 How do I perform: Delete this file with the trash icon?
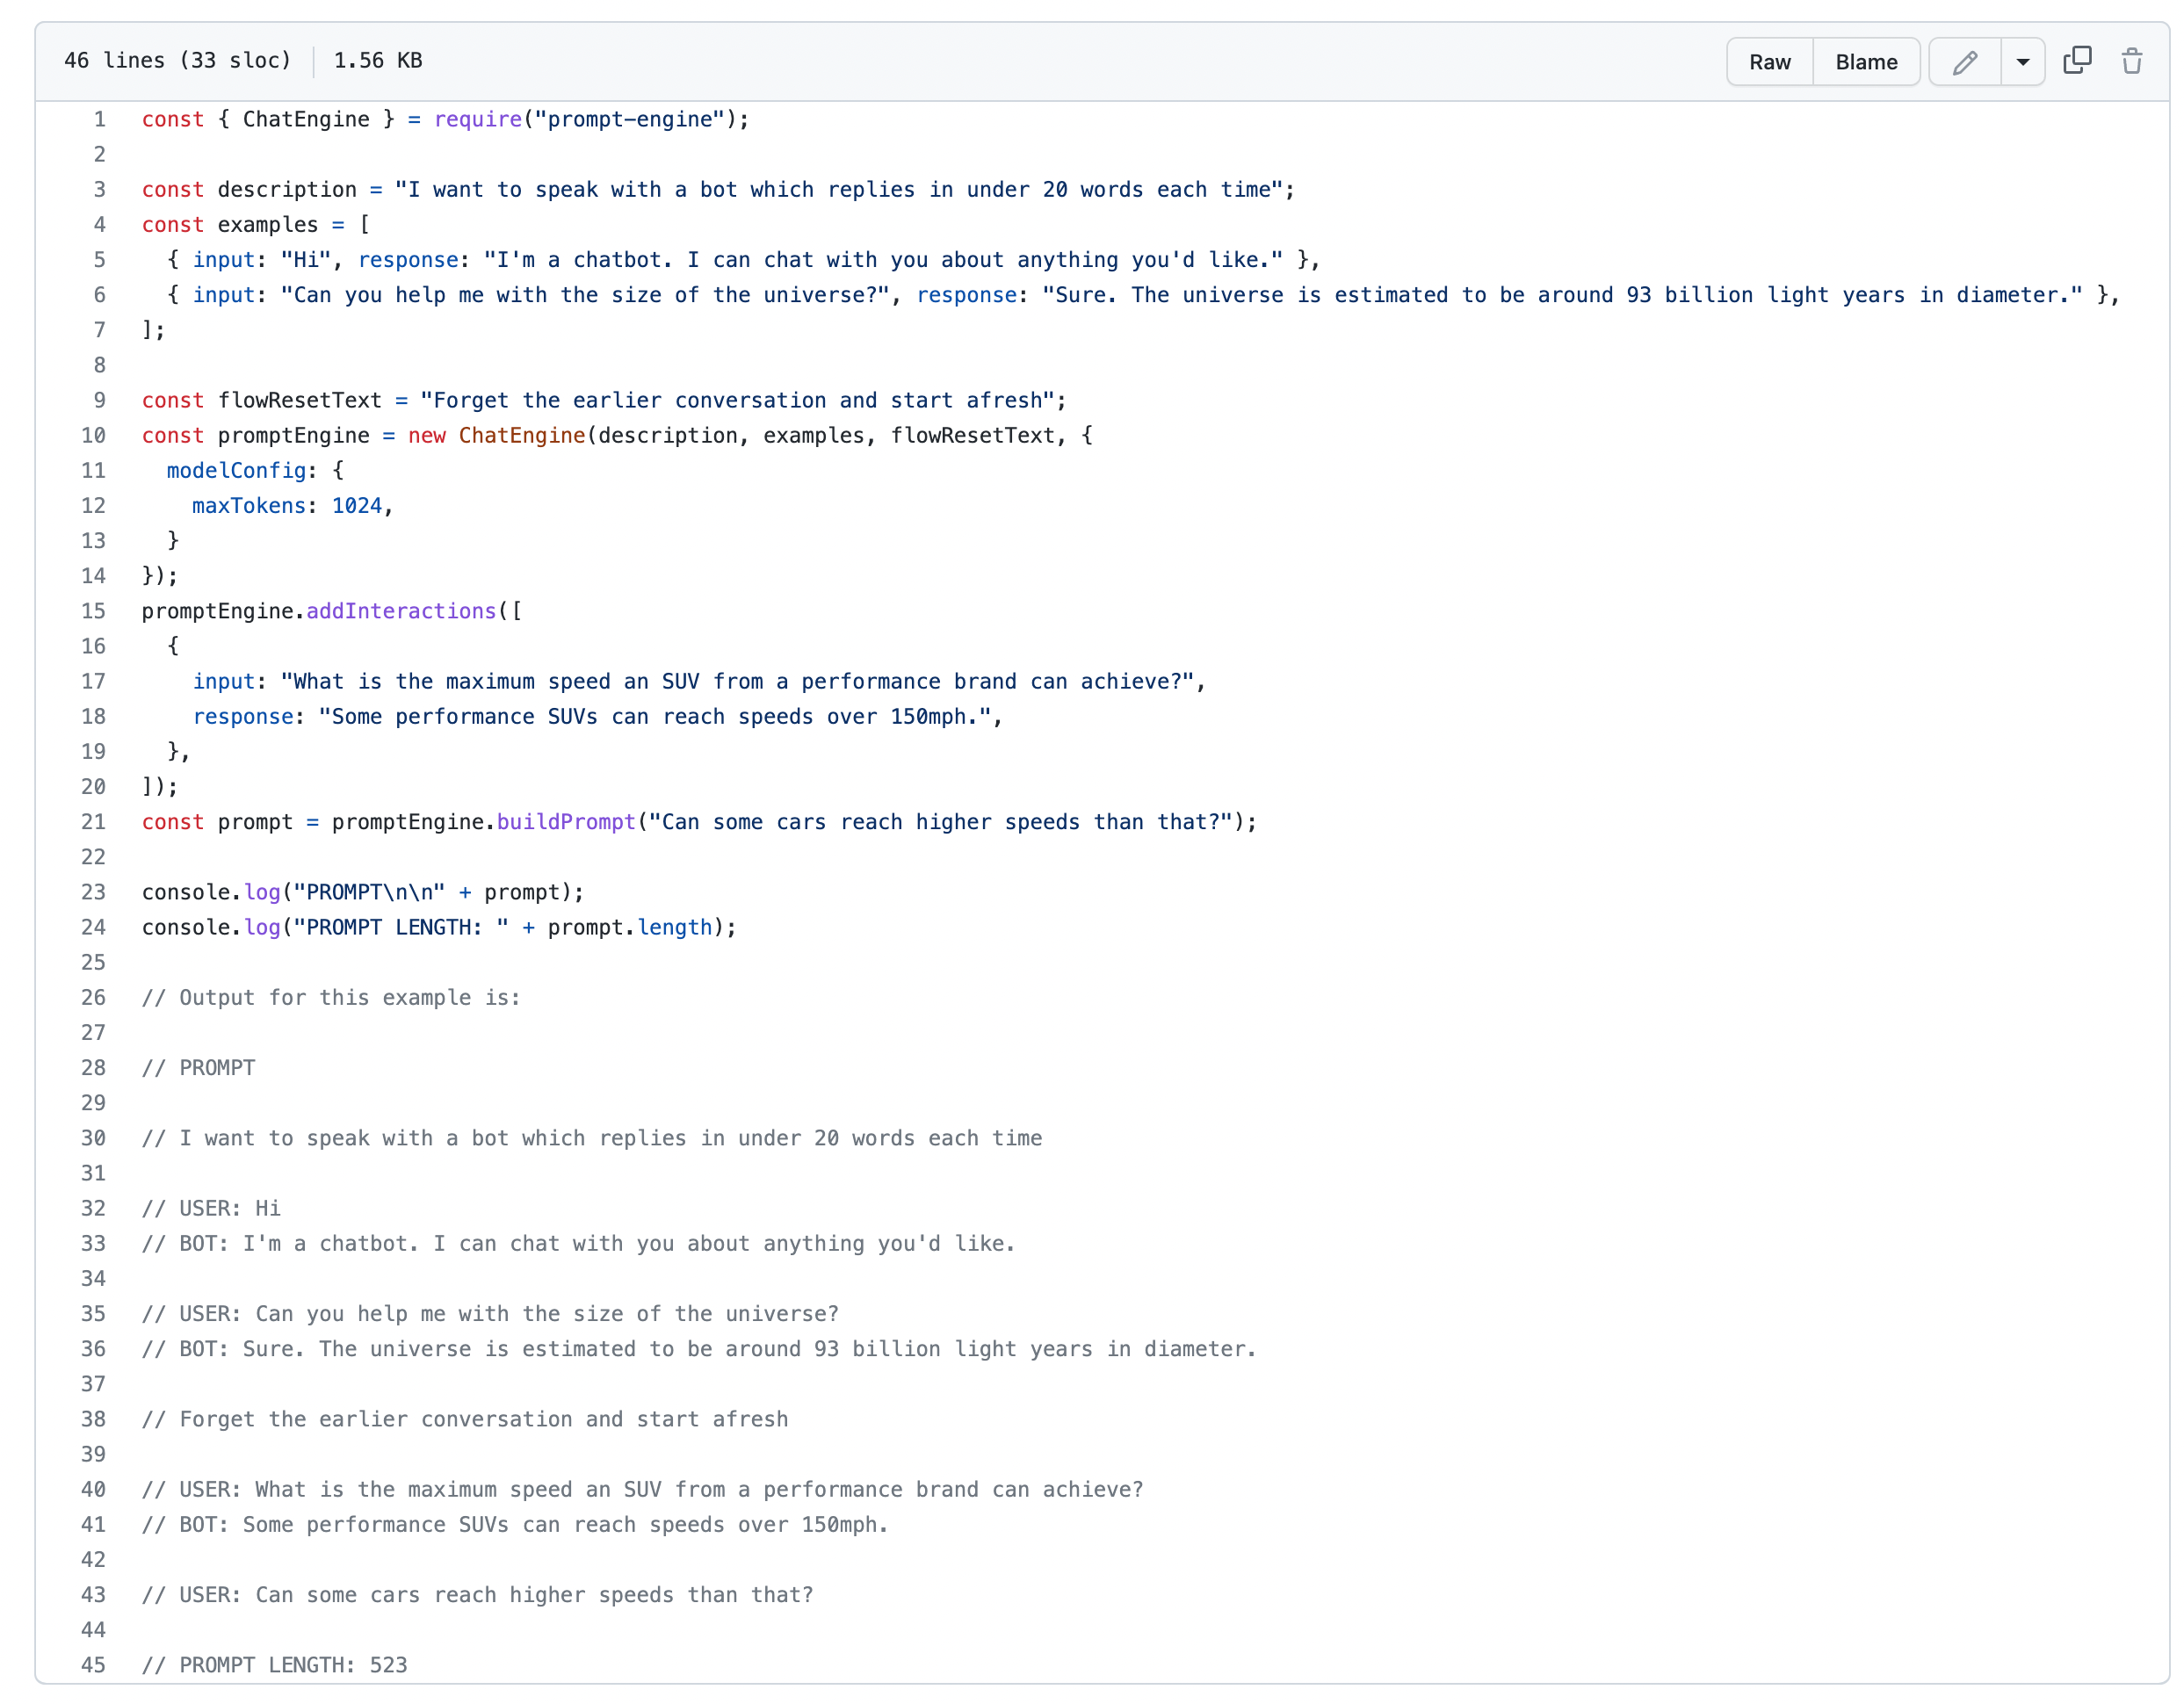click(x=2132, y=61)
